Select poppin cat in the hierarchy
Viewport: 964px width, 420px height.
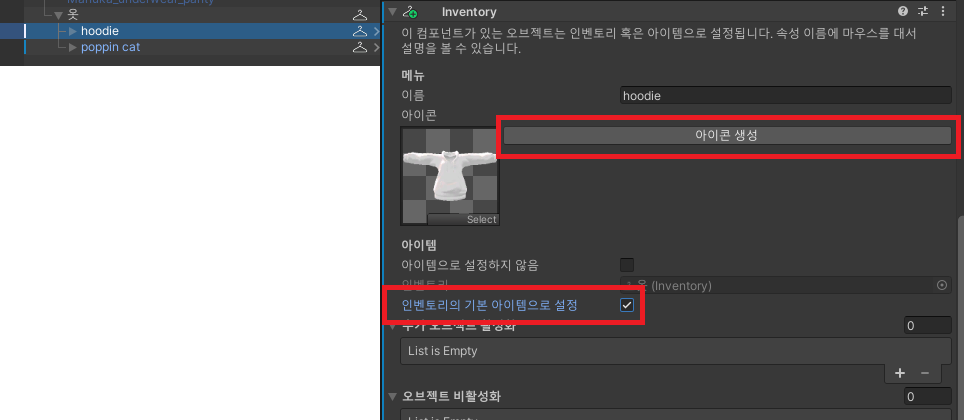coord(110,47)
